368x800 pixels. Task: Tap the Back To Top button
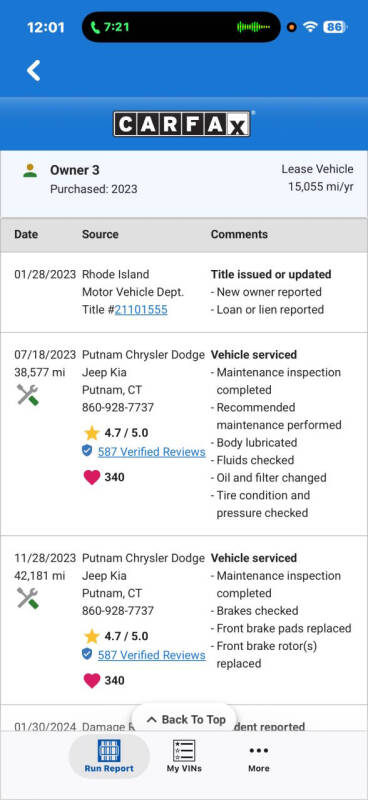click(185, 719)
